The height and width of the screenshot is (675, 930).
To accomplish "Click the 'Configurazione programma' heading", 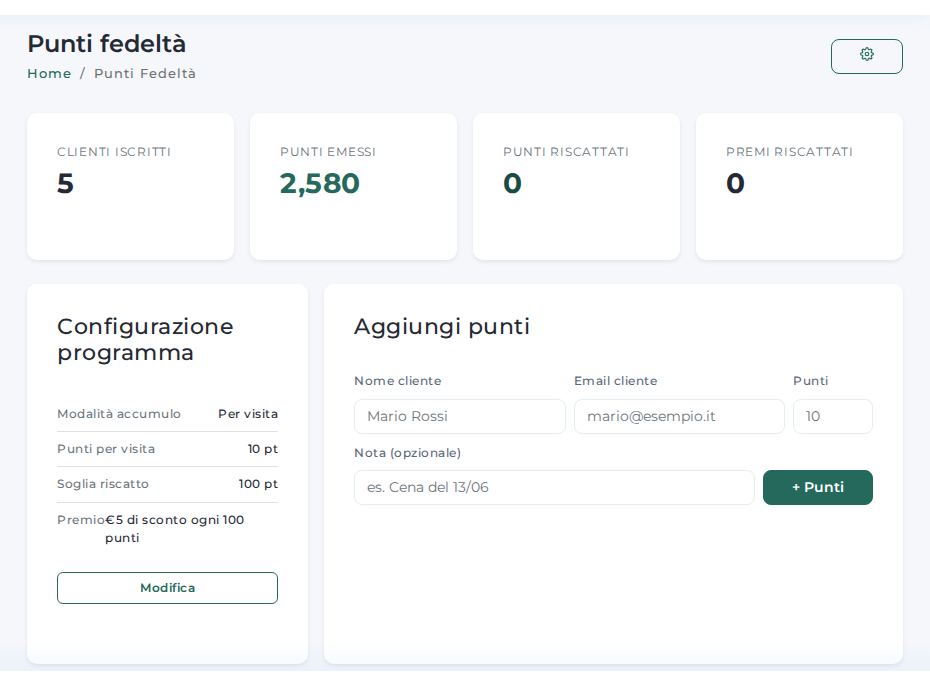I will click(145, 339).
